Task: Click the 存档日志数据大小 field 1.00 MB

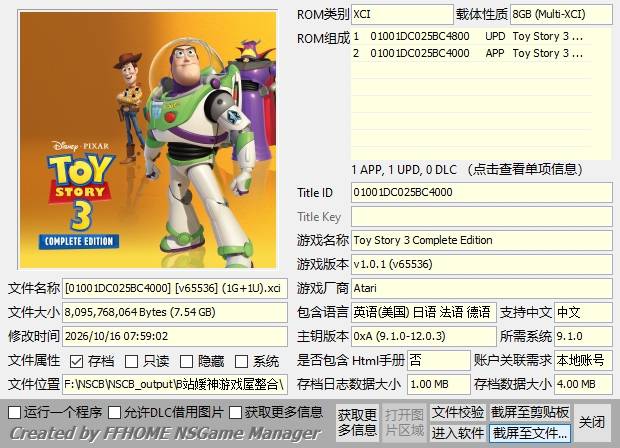Action: pos(439,384)
